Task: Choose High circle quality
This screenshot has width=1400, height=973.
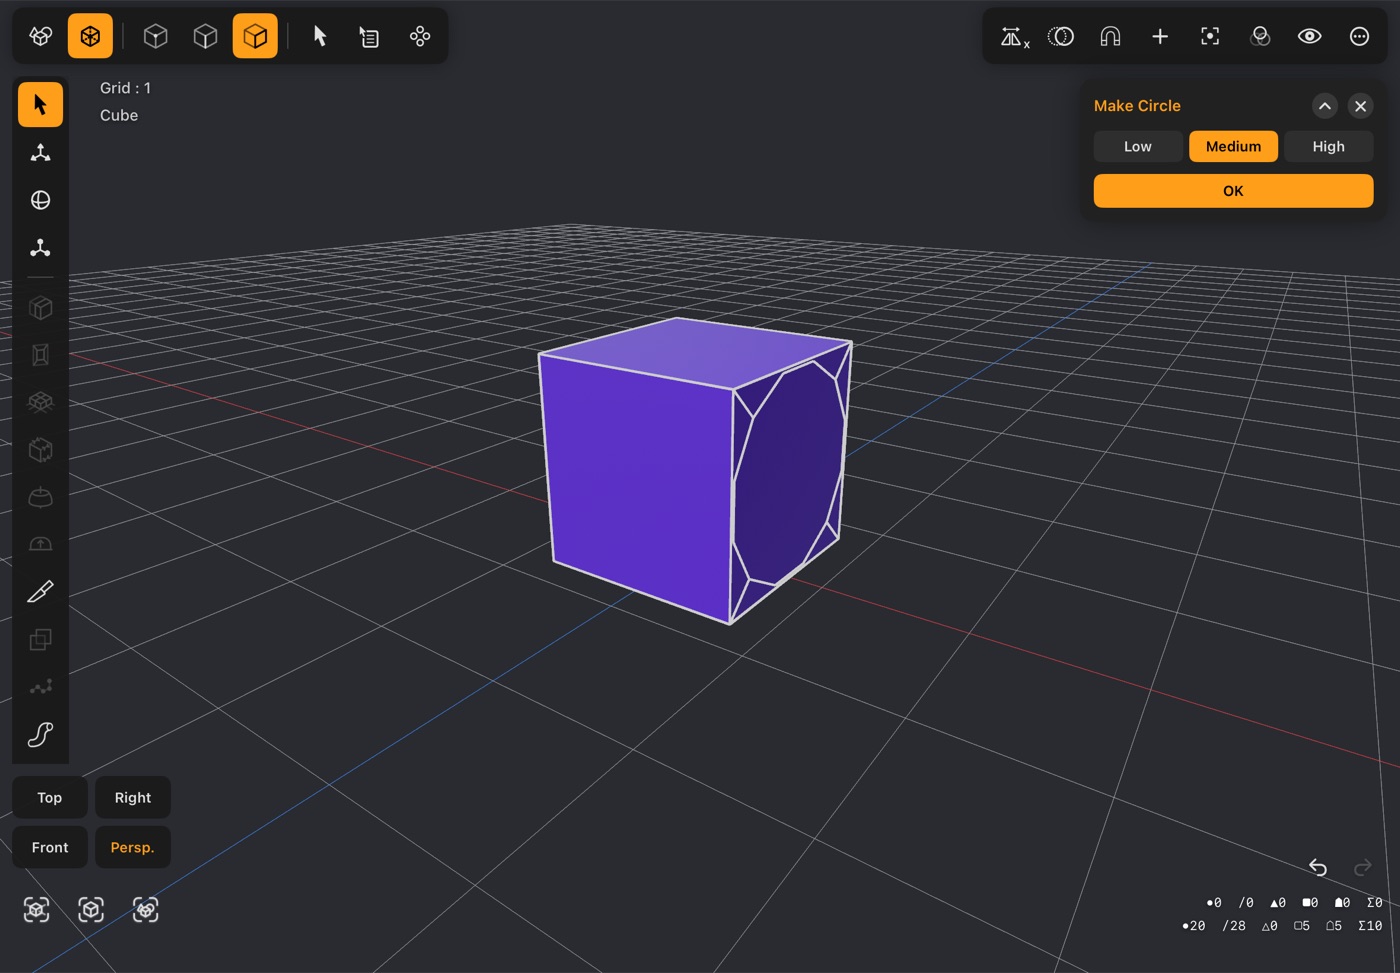Action: pos(1328,146)
